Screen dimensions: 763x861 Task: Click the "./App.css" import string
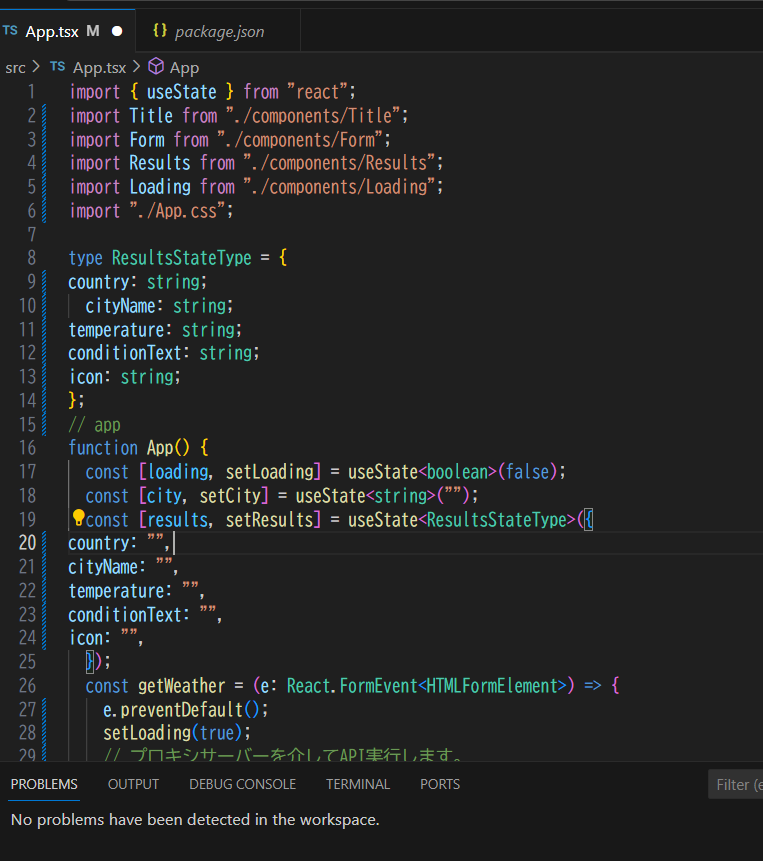(178, 211)
